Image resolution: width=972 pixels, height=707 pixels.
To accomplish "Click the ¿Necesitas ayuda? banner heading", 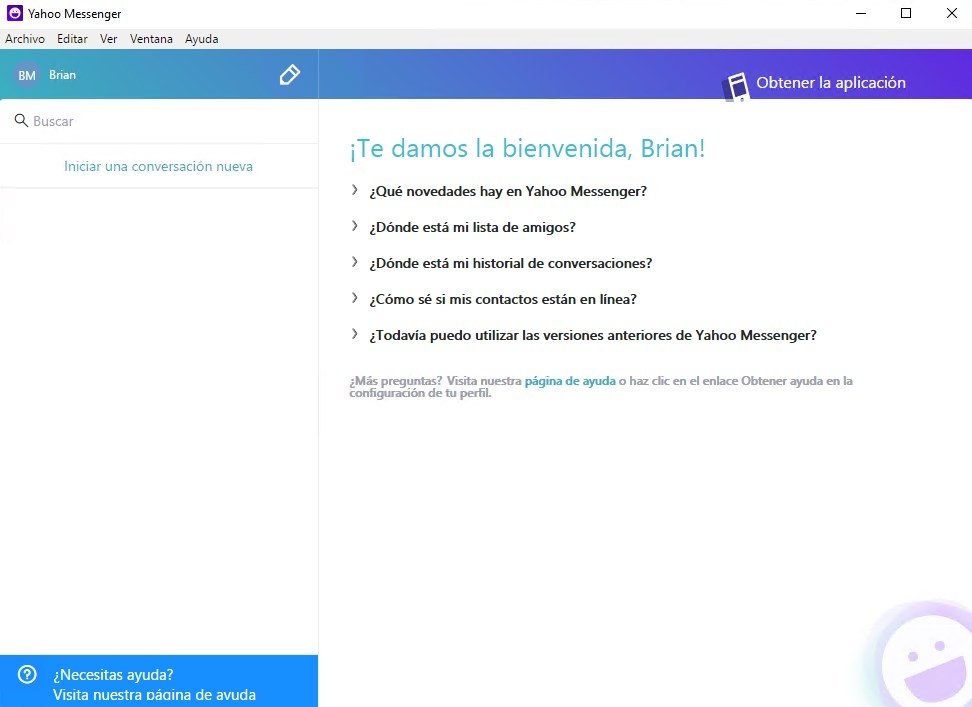I will tap(113, 674).
